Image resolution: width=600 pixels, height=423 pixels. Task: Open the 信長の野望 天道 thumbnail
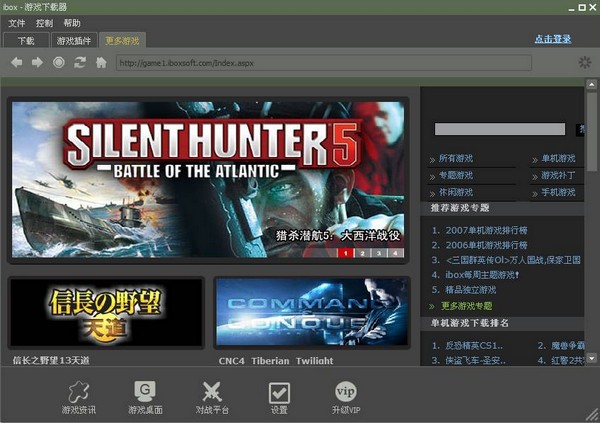coord(106,312)
